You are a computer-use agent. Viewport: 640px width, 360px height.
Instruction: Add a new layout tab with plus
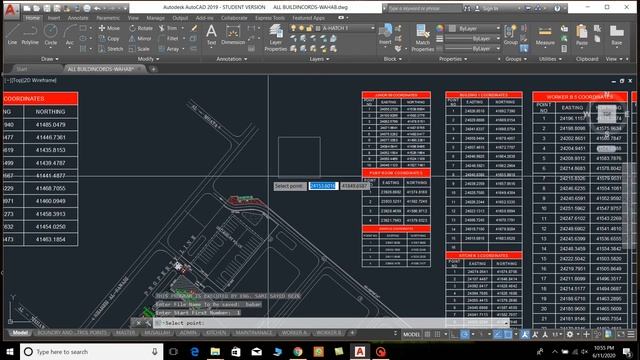point(352,333)
